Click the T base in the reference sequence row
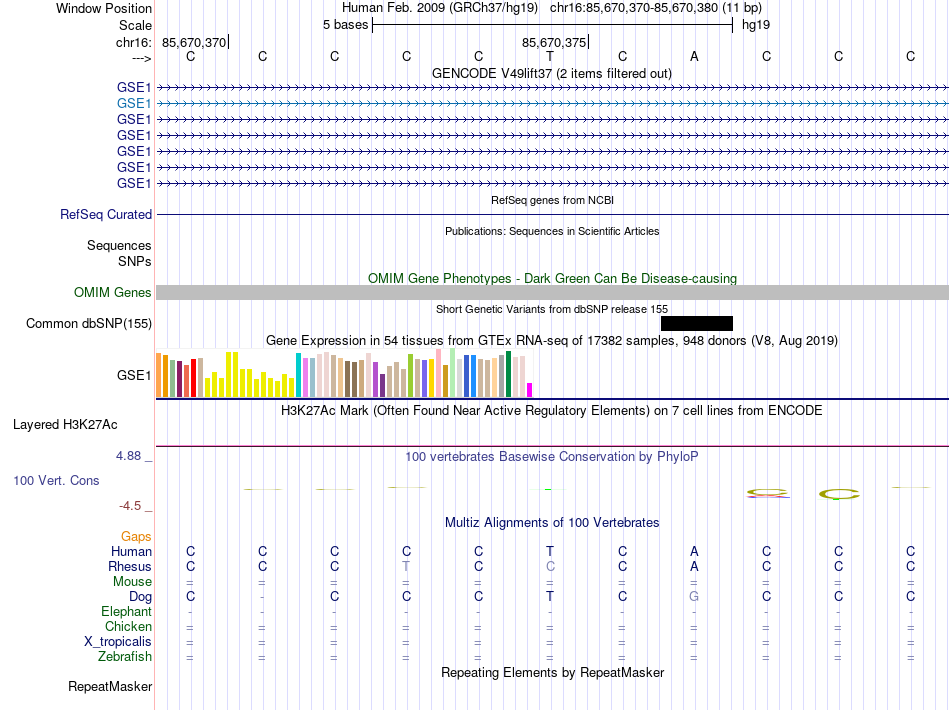 550,56
